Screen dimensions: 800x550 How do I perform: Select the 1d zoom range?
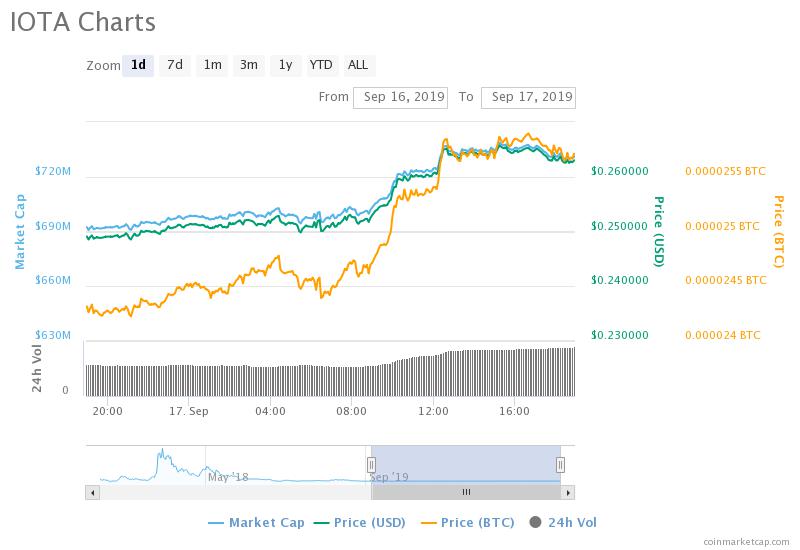point(138,65)
